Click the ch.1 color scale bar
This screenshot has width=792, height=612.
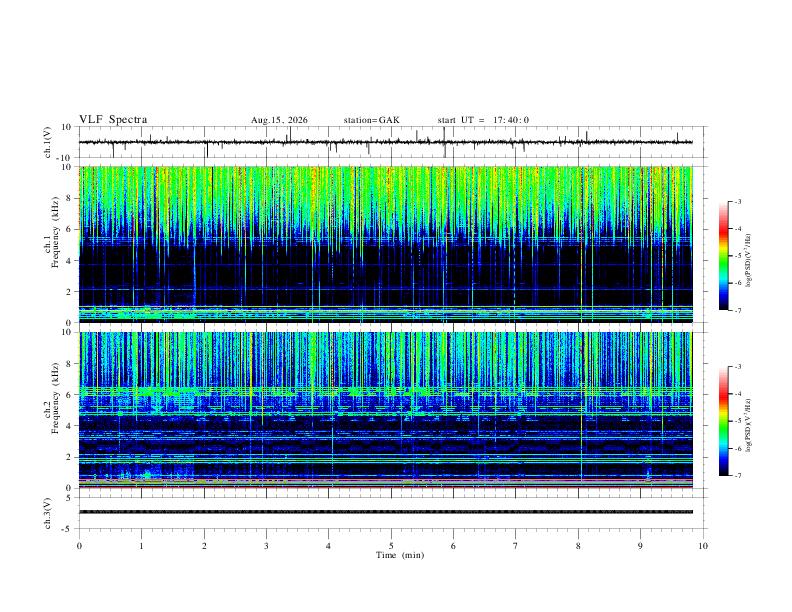coord(723,256)
